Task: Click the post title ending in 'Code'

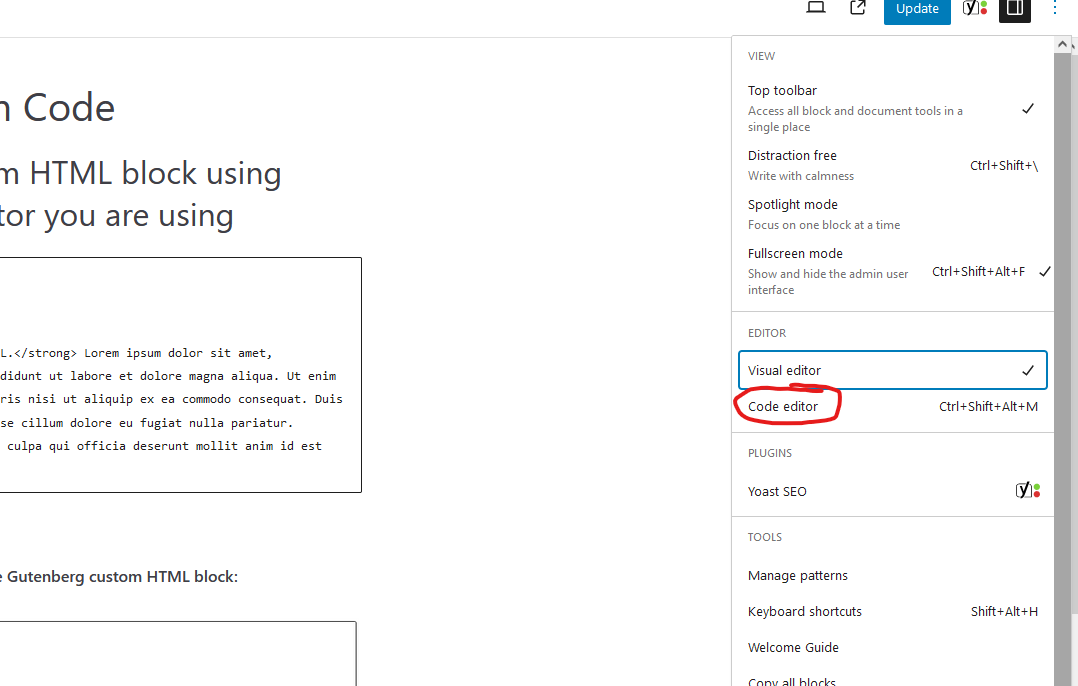Action: point(57,108)
